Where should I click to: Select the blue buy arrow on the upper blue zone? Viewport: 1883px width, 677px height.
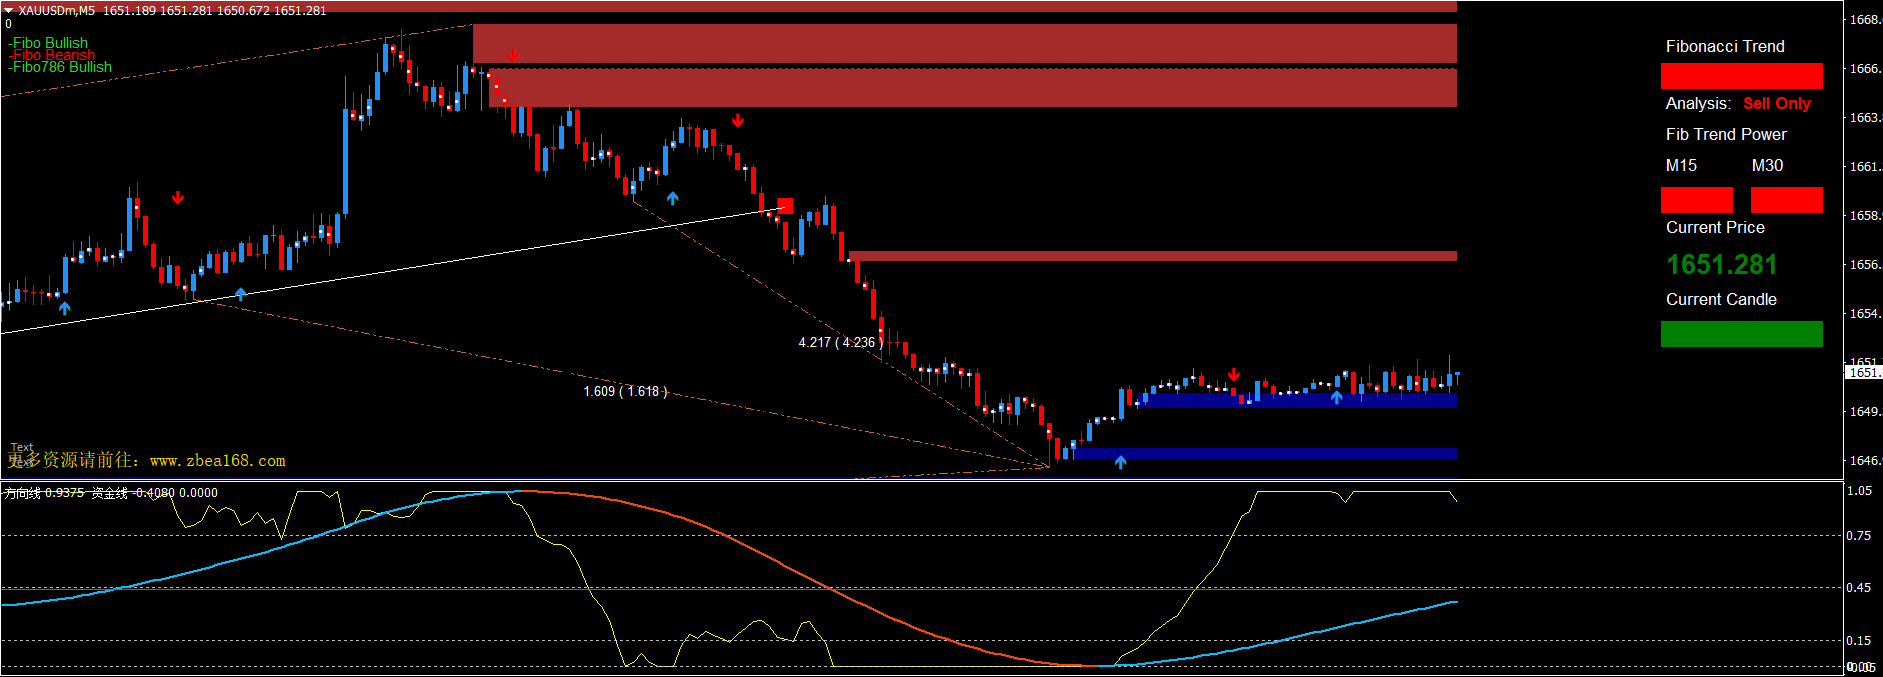(1336, 398)
